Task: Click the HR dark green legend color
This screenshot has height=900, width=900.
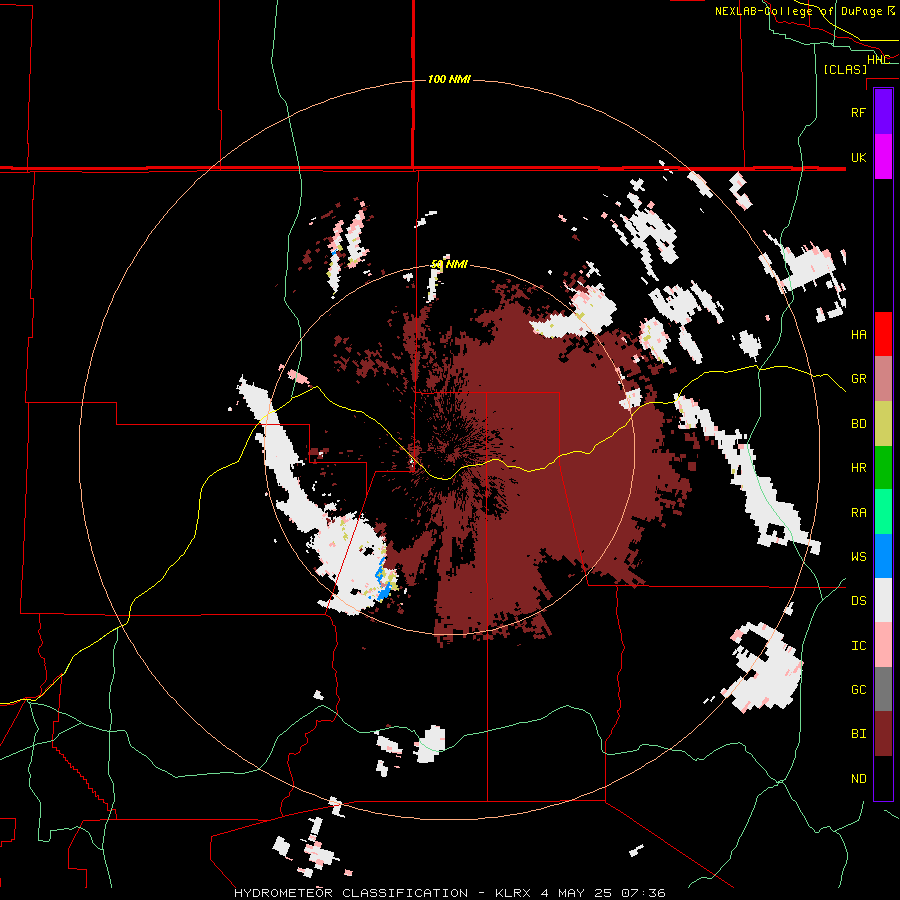Action: pyautogui.click(x=883, y=468)
